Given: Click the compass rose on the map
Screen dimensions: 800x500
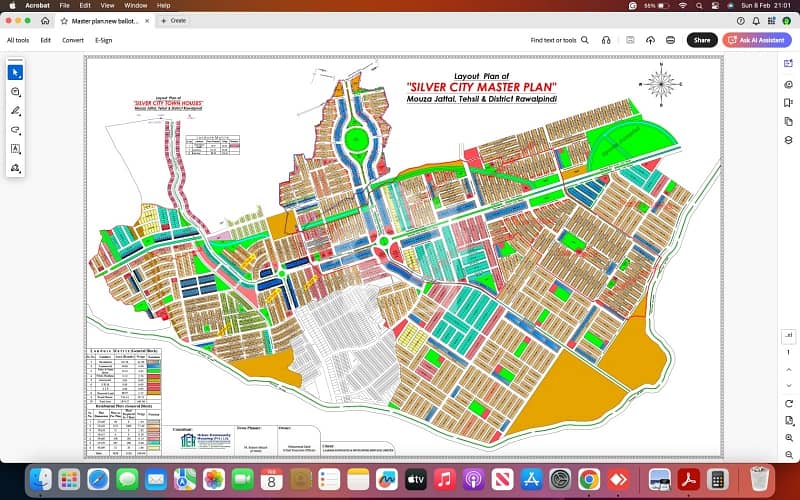Looking at the screenshot, I should pos(661,84).
